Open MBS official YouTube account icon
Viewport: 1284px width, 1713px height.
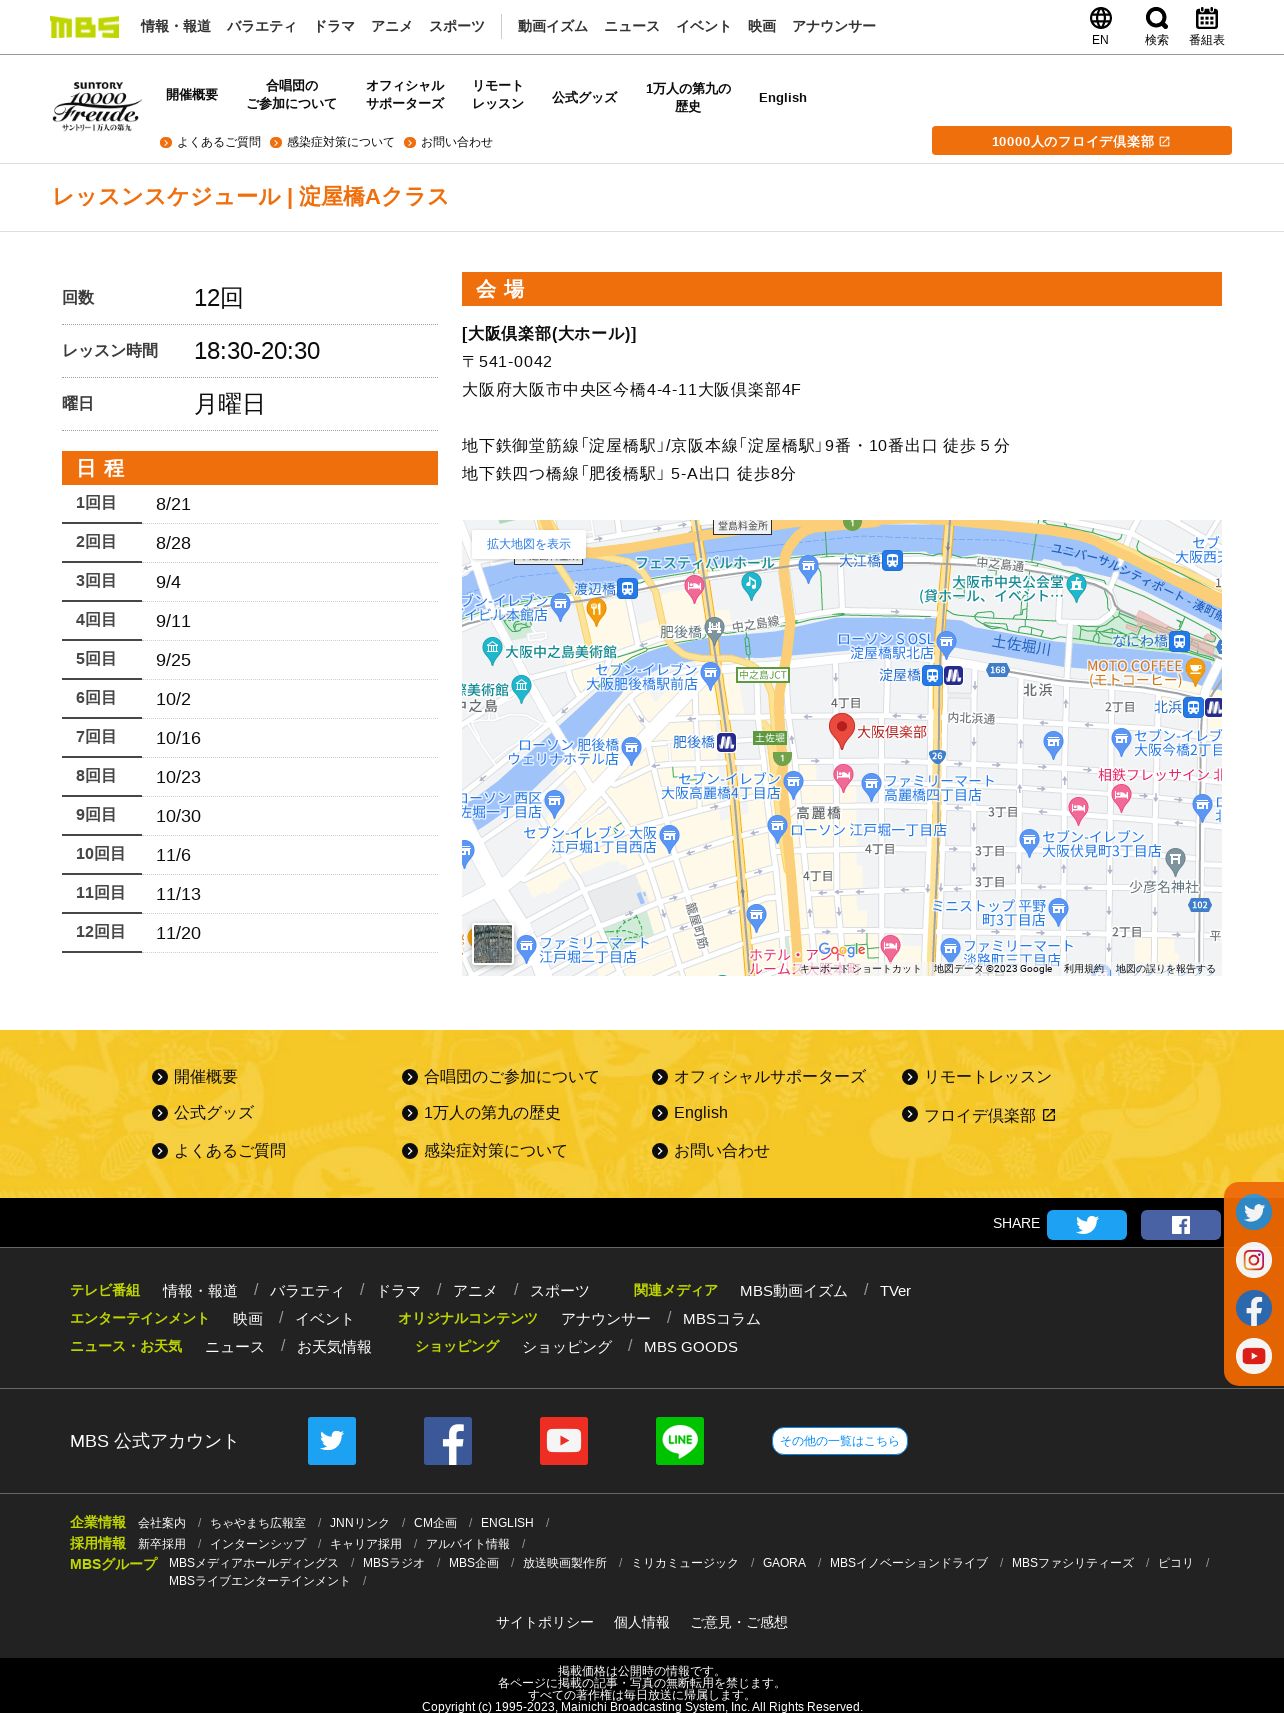(x=564, y=1441)
